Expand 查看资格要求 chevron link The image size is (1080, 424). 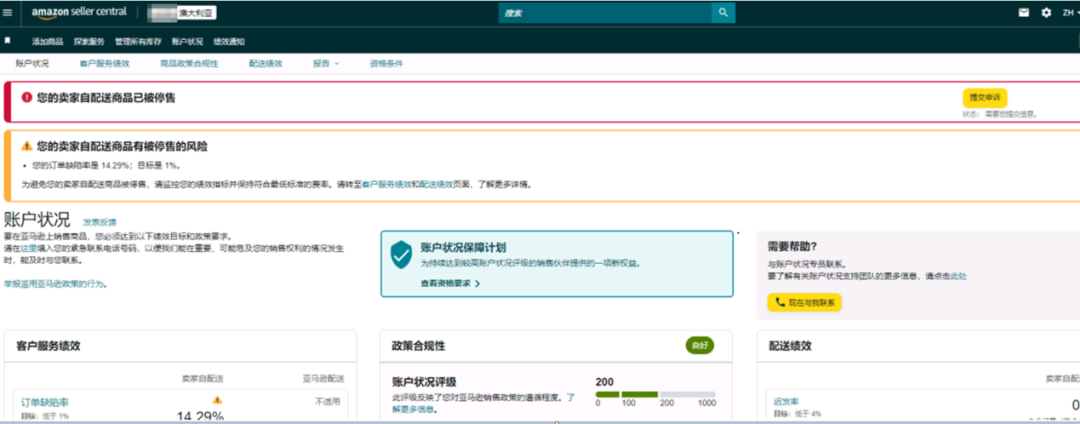click(x=450, y=283)
